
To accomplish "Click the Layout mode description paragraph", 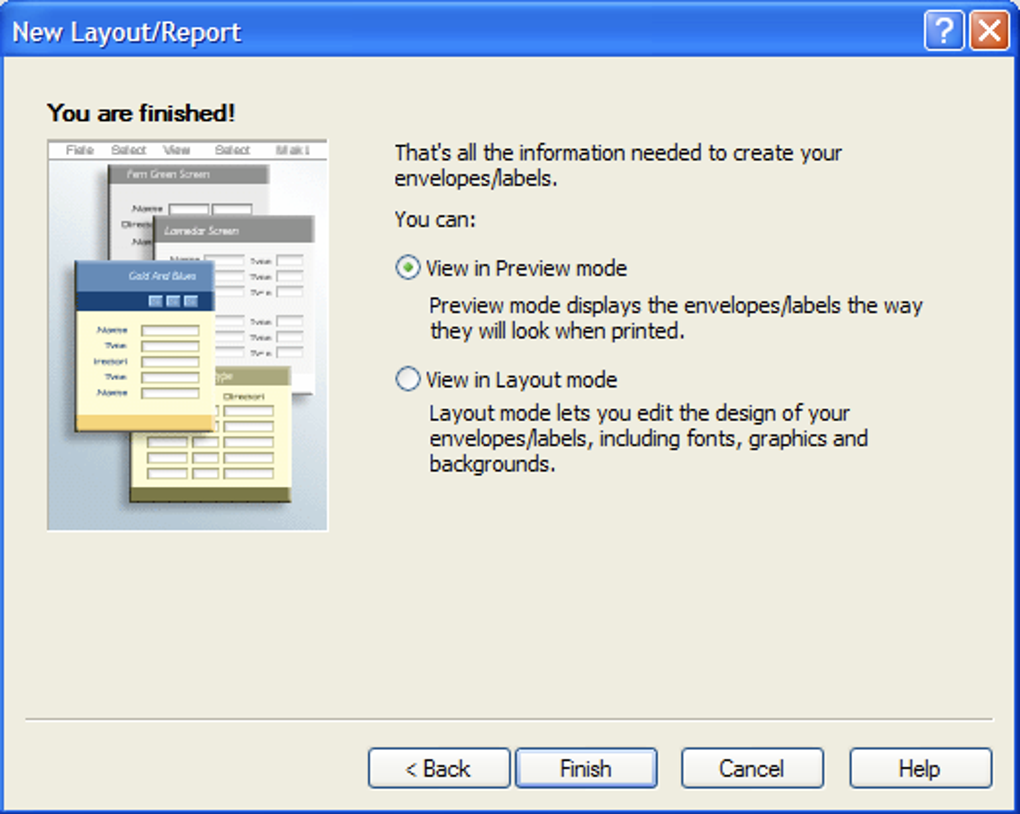I will click(x=648, y=438).
